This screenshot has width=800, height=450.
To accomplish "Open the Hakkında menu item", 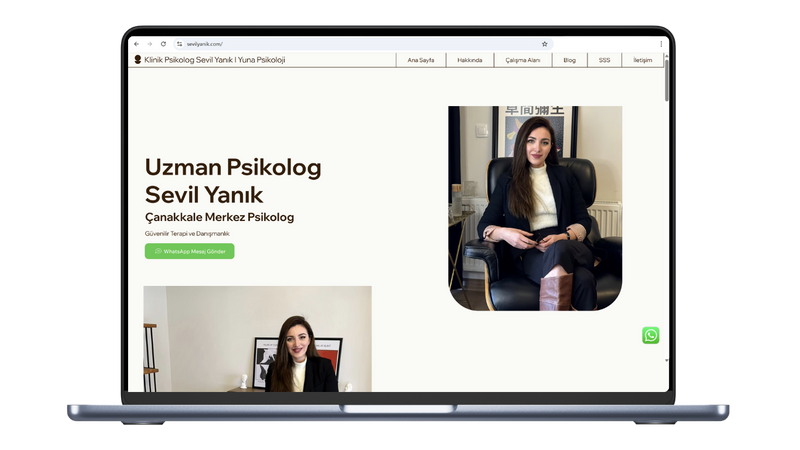I will point(470,60).
